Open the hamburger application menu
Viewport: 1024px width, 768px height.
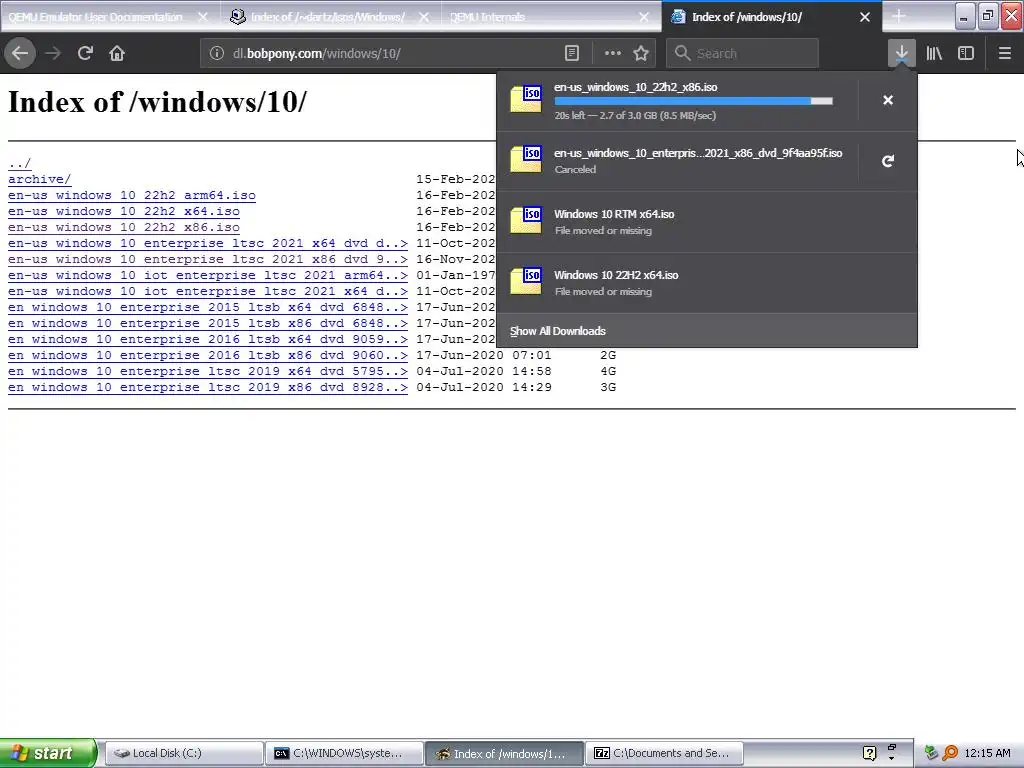pyautogui.click(x=1004, y=53)
